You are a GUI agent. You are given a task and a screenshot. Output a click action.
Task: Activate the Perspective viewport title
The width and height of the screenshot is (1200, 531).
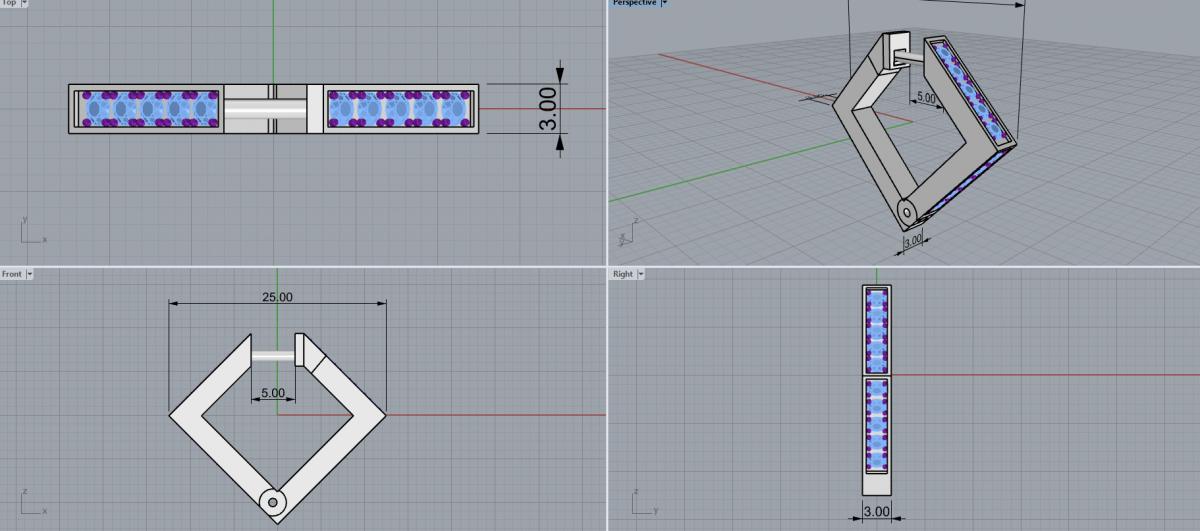tap(634, 3)
